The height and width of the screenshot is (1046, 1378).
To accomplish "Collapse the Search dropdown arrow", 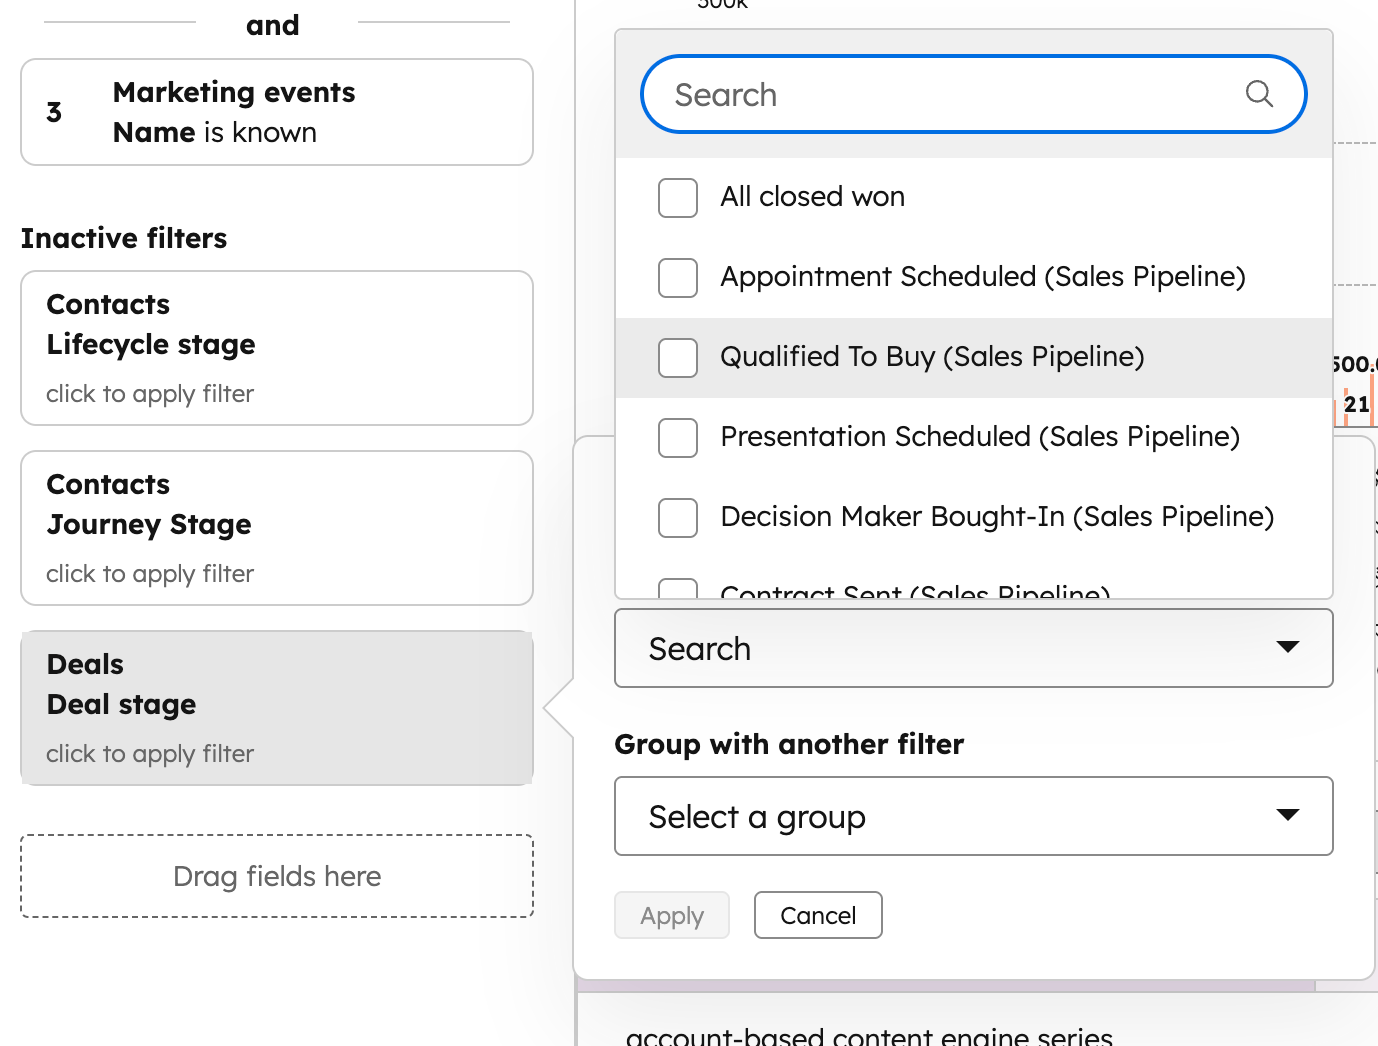I will pos(1288,648).
